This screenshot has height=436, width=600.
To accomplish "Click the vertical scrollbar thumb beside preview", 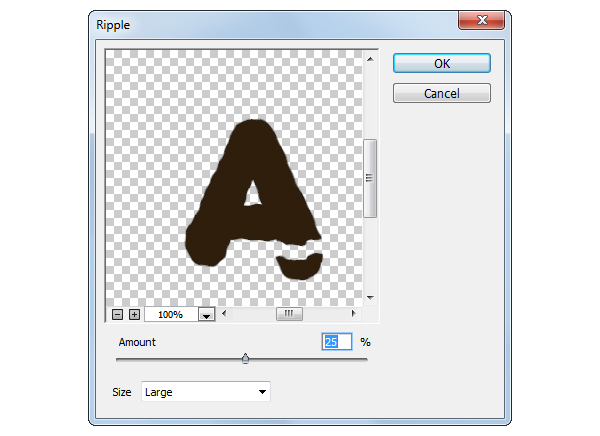I will (369, 178).
